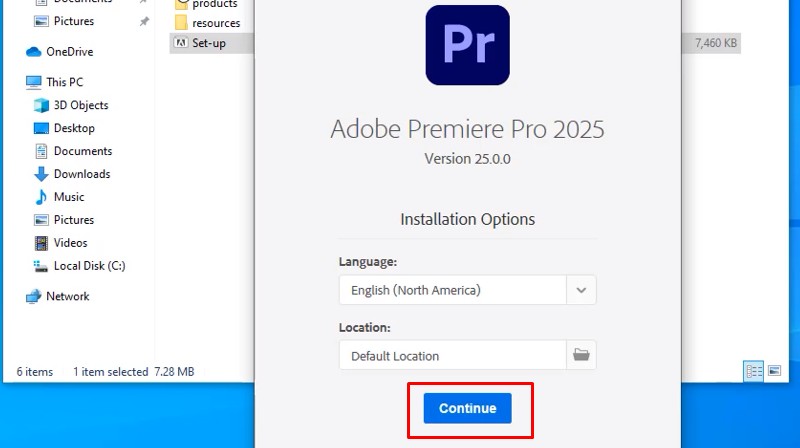The image size is (800, 448).
Task: Go to Downloads folder in sidebar
Action: (82, 174)
